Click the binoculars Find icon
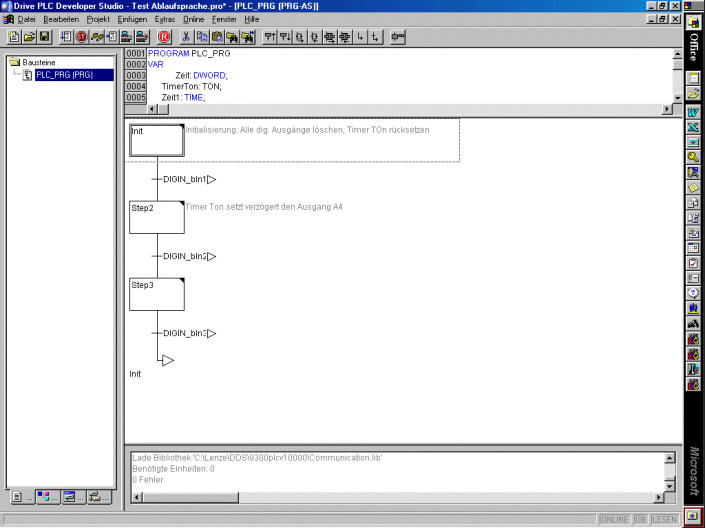Image resolution: width=706 pixels, height=529 pixels. coord(232,37)
